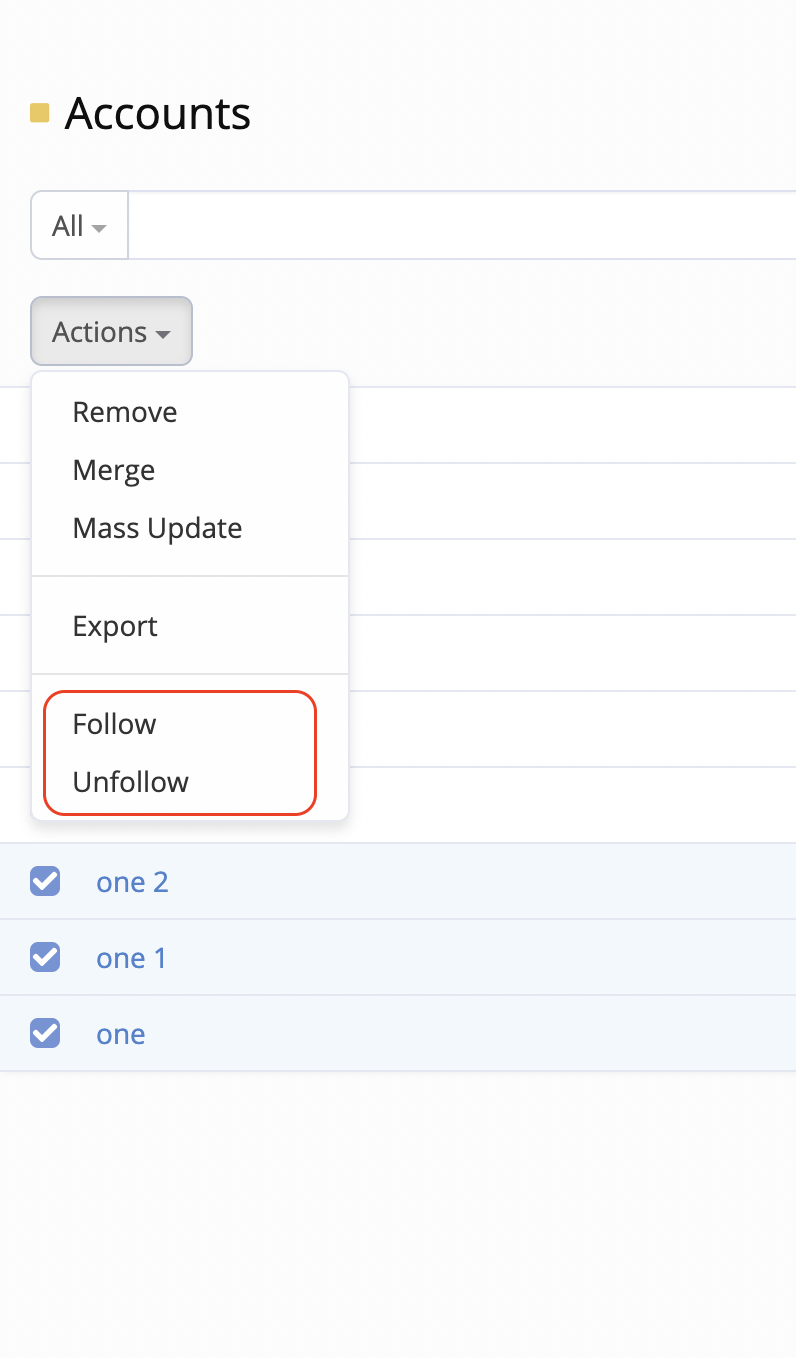
Task: Click the Accounts page heading
Action: click(x=157, y=114)
